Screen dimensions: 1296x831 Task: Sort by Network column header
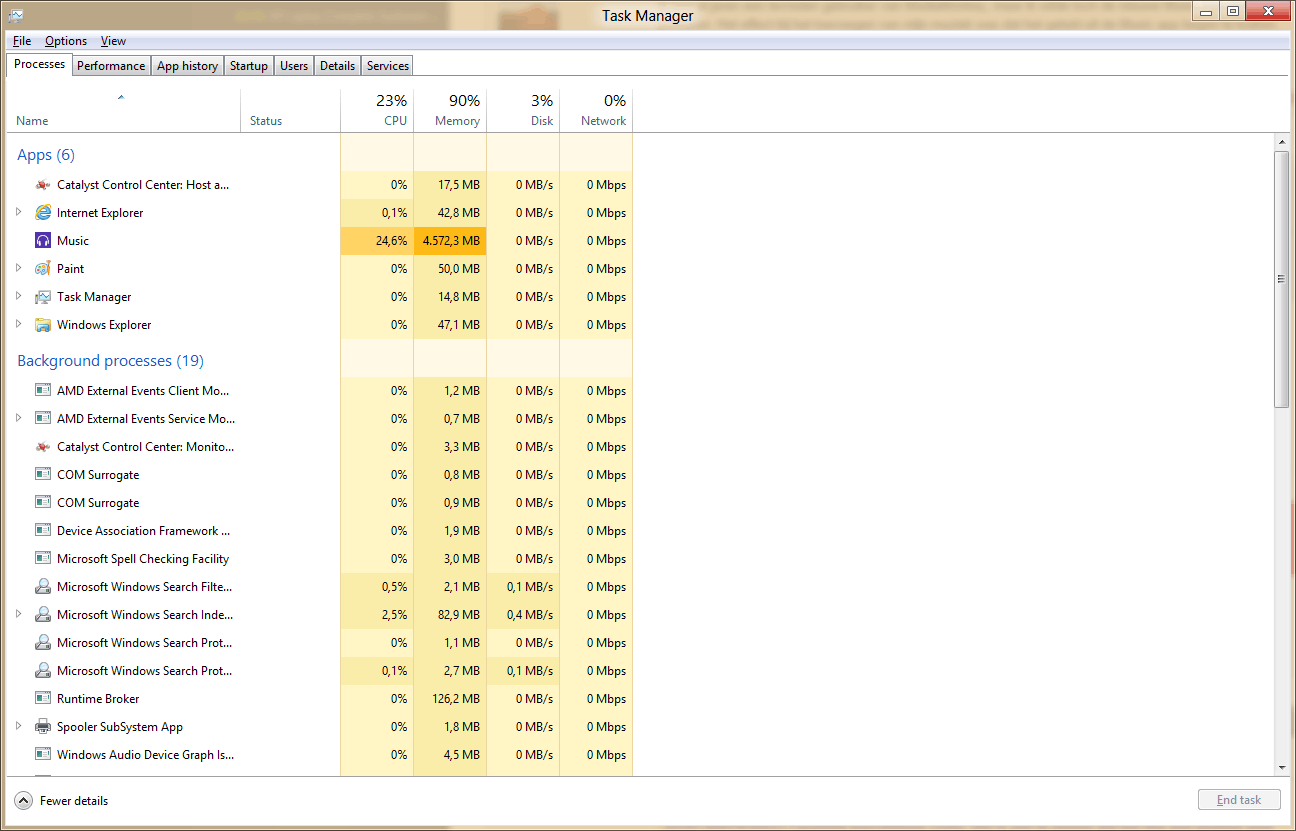tap(596, 111)
